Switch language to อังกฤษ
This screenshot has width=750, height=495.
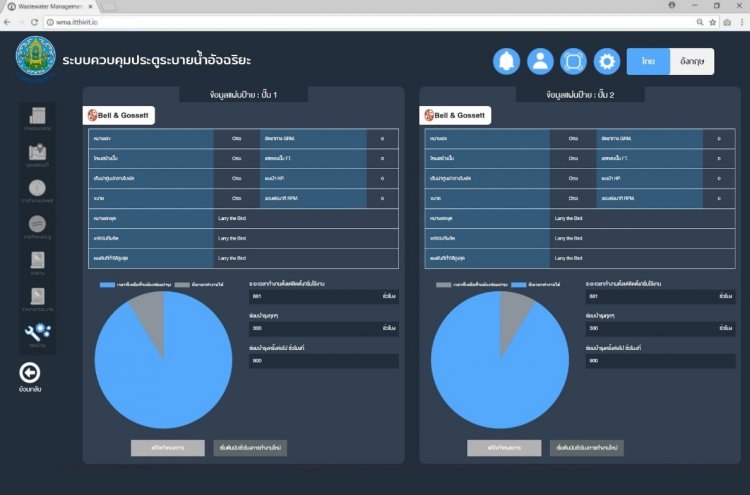point(691,61)
